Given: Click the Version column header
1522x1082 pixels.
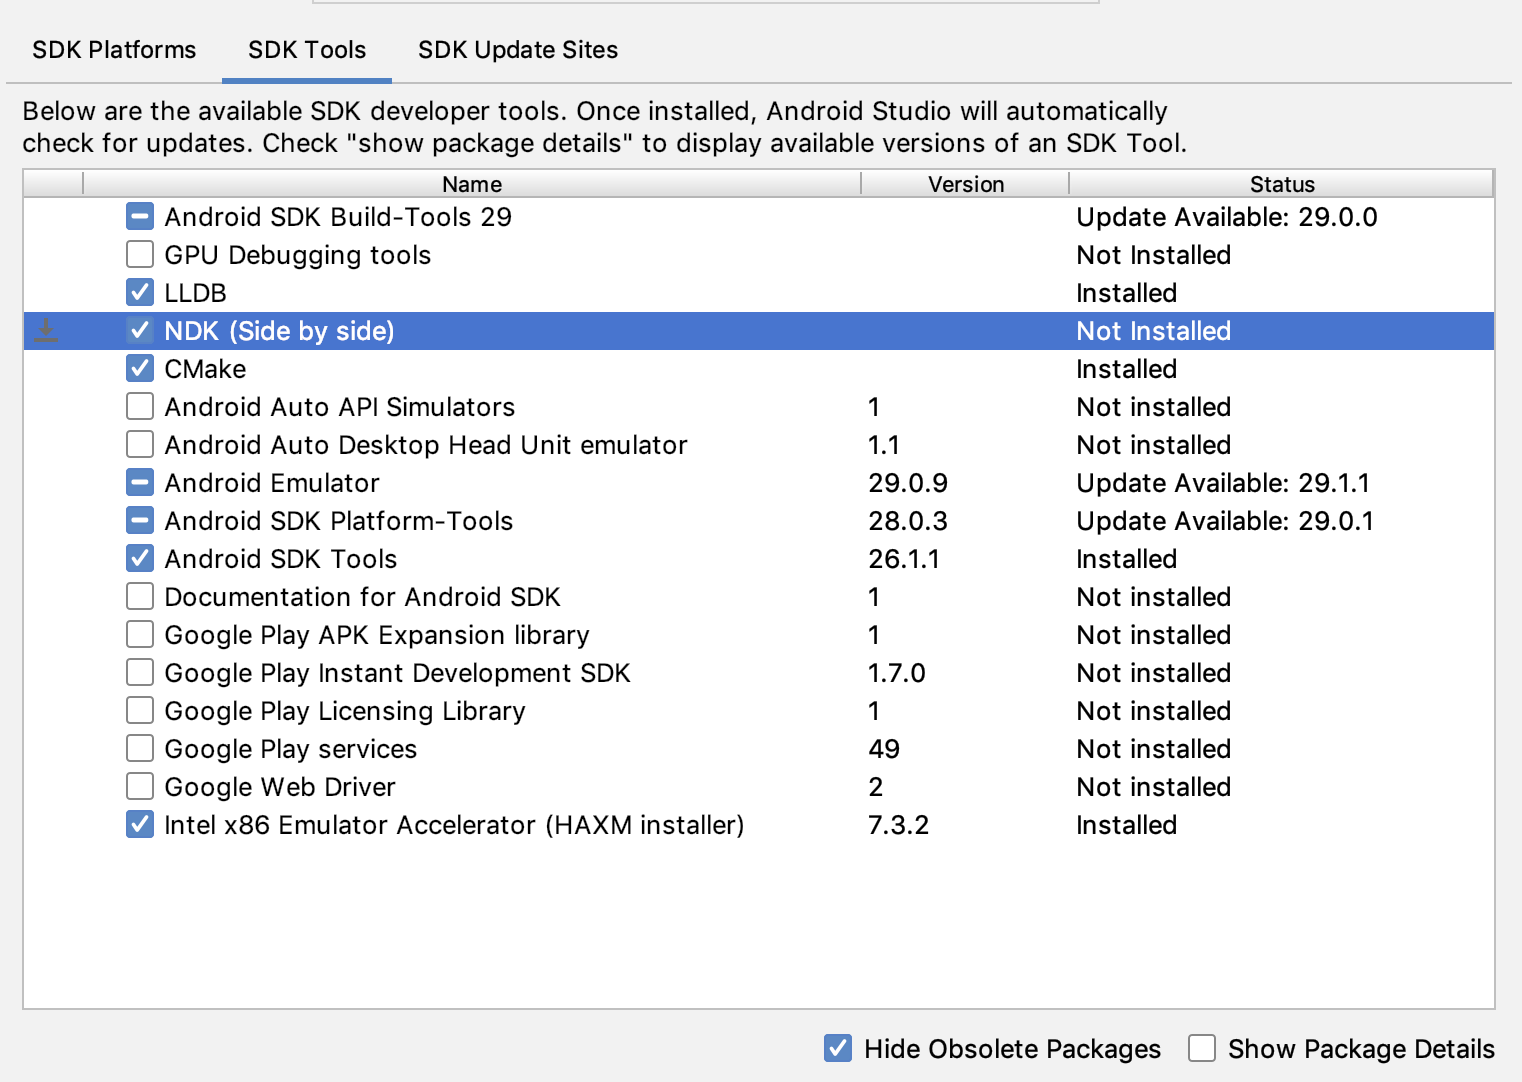Looking at the screenshot, I should tap(963, 184).
